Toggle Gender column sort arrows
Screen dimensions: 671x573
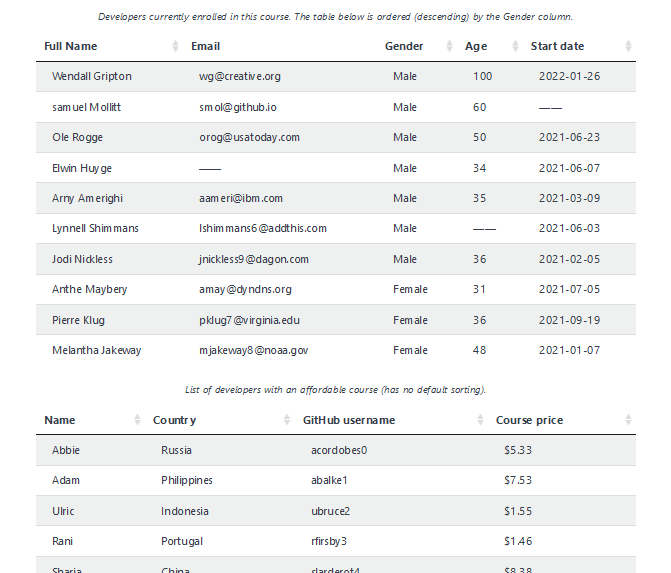(449, 47)
